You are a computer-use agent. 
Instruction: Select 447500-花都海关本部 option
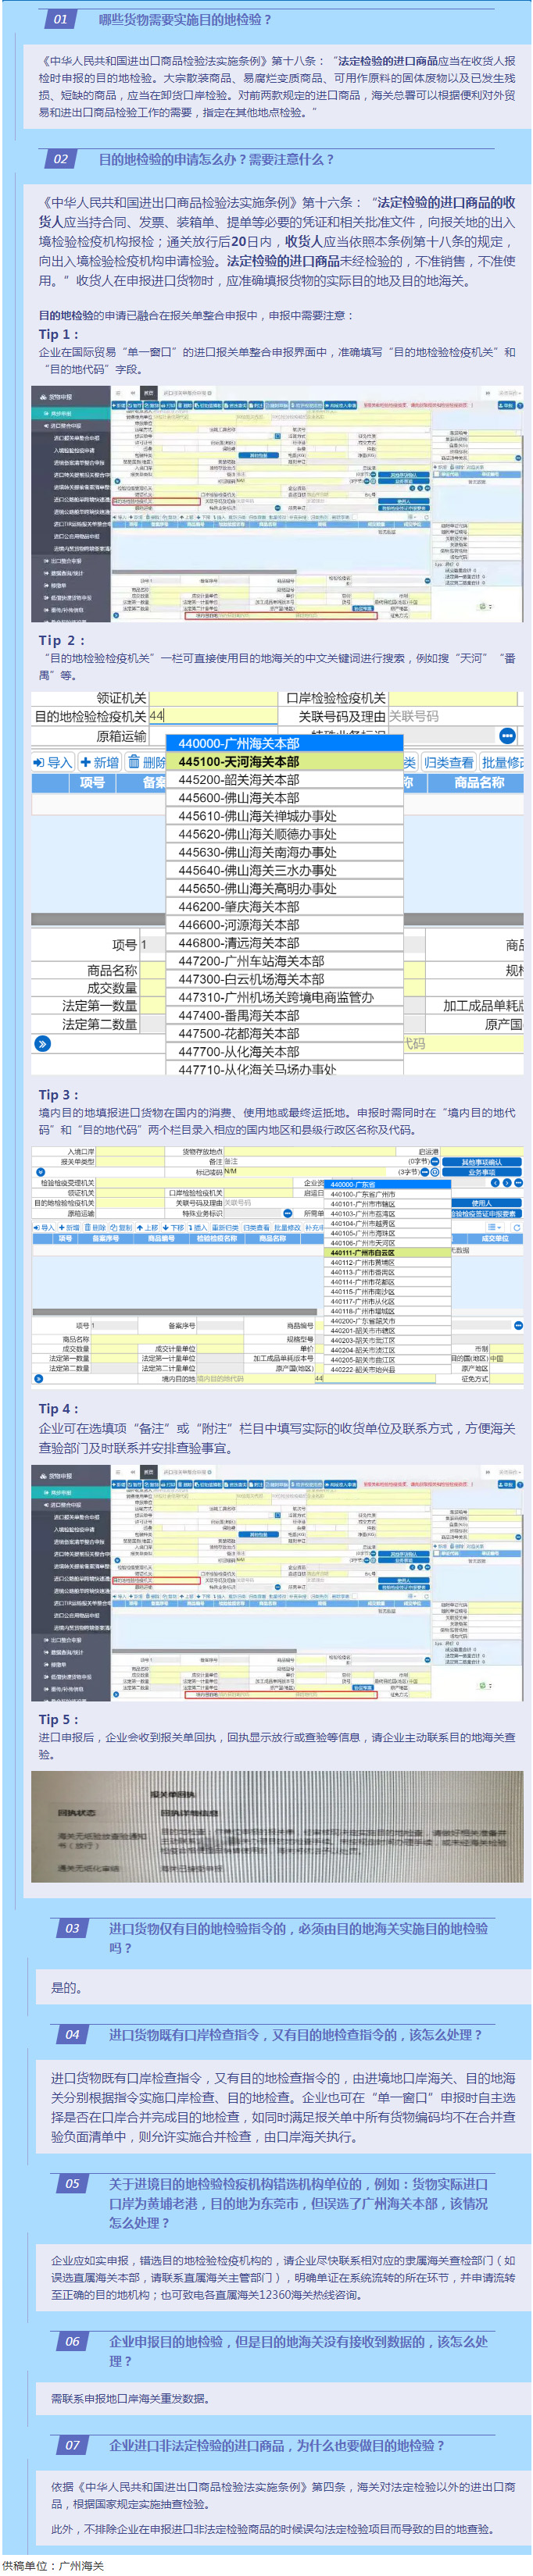(284, 1033)
